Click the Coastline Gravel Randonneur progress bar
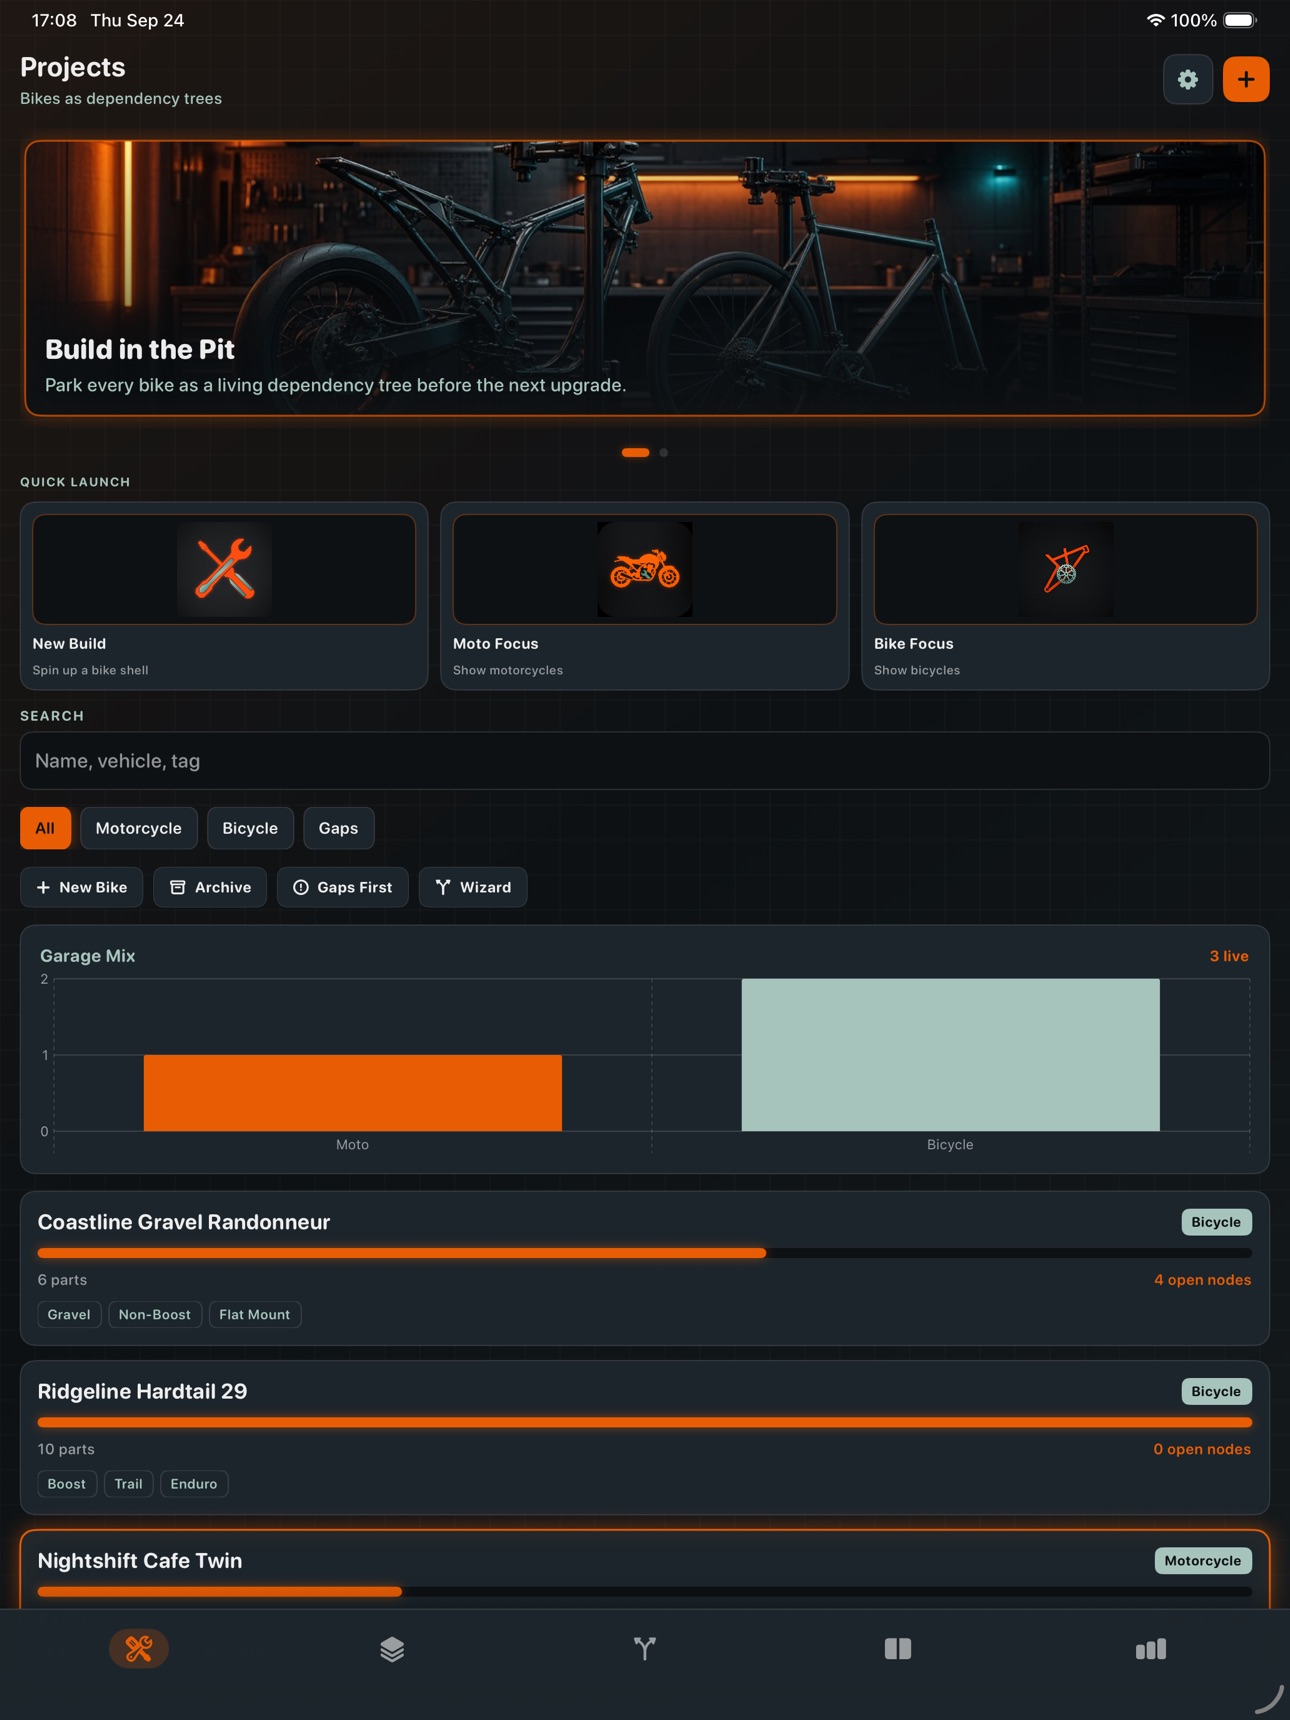Viewport: 1290px width, 1720px height. 645,1253
